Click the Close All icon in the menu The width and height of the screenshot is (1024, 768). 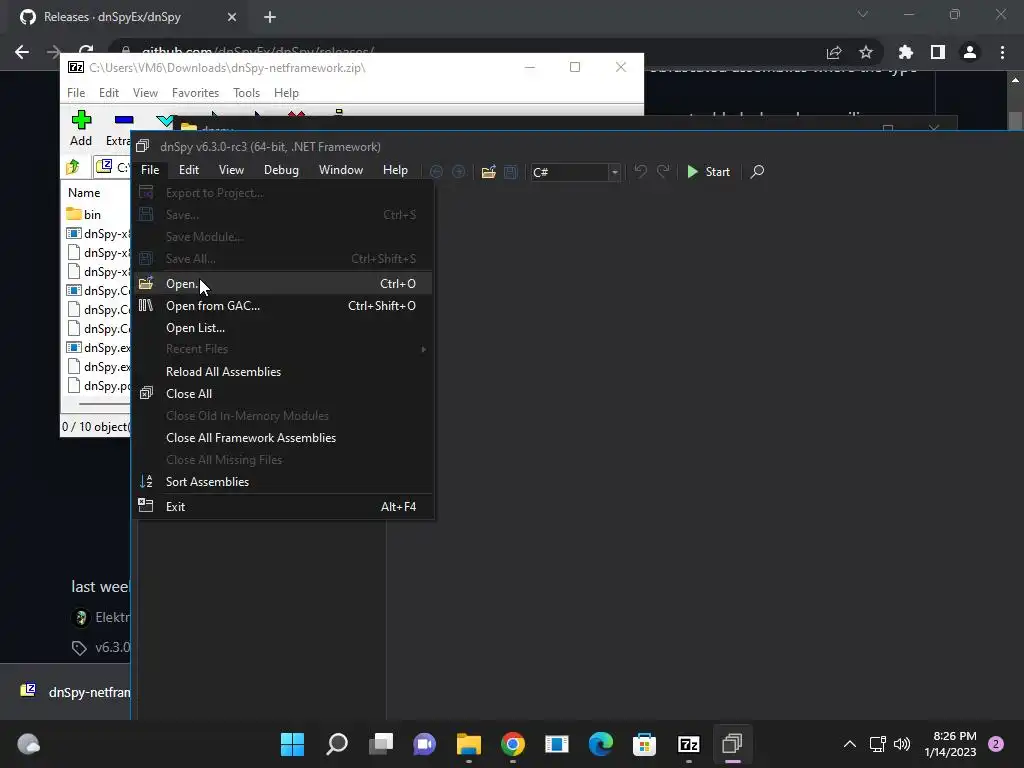pyautogui.click(x=146, y=393)
